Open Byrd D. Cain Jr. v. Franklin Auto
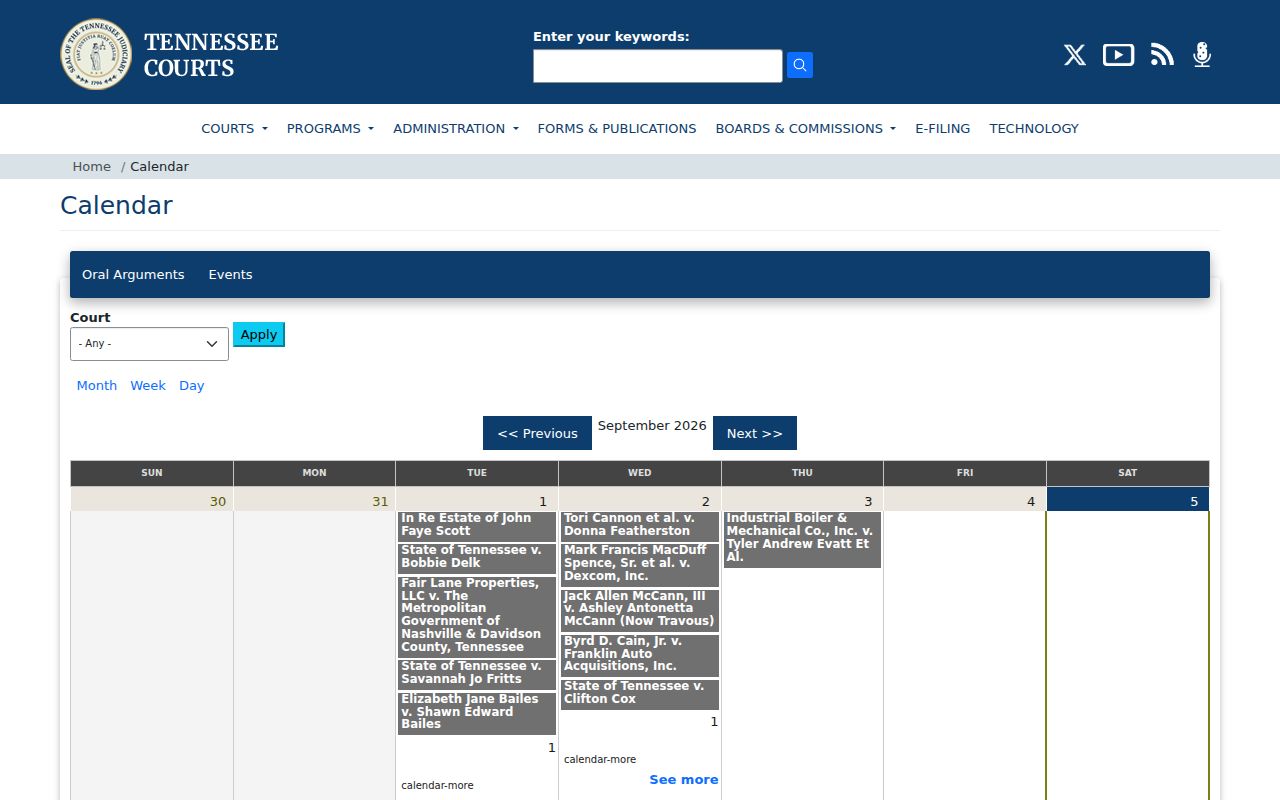 tap(639, 655)
